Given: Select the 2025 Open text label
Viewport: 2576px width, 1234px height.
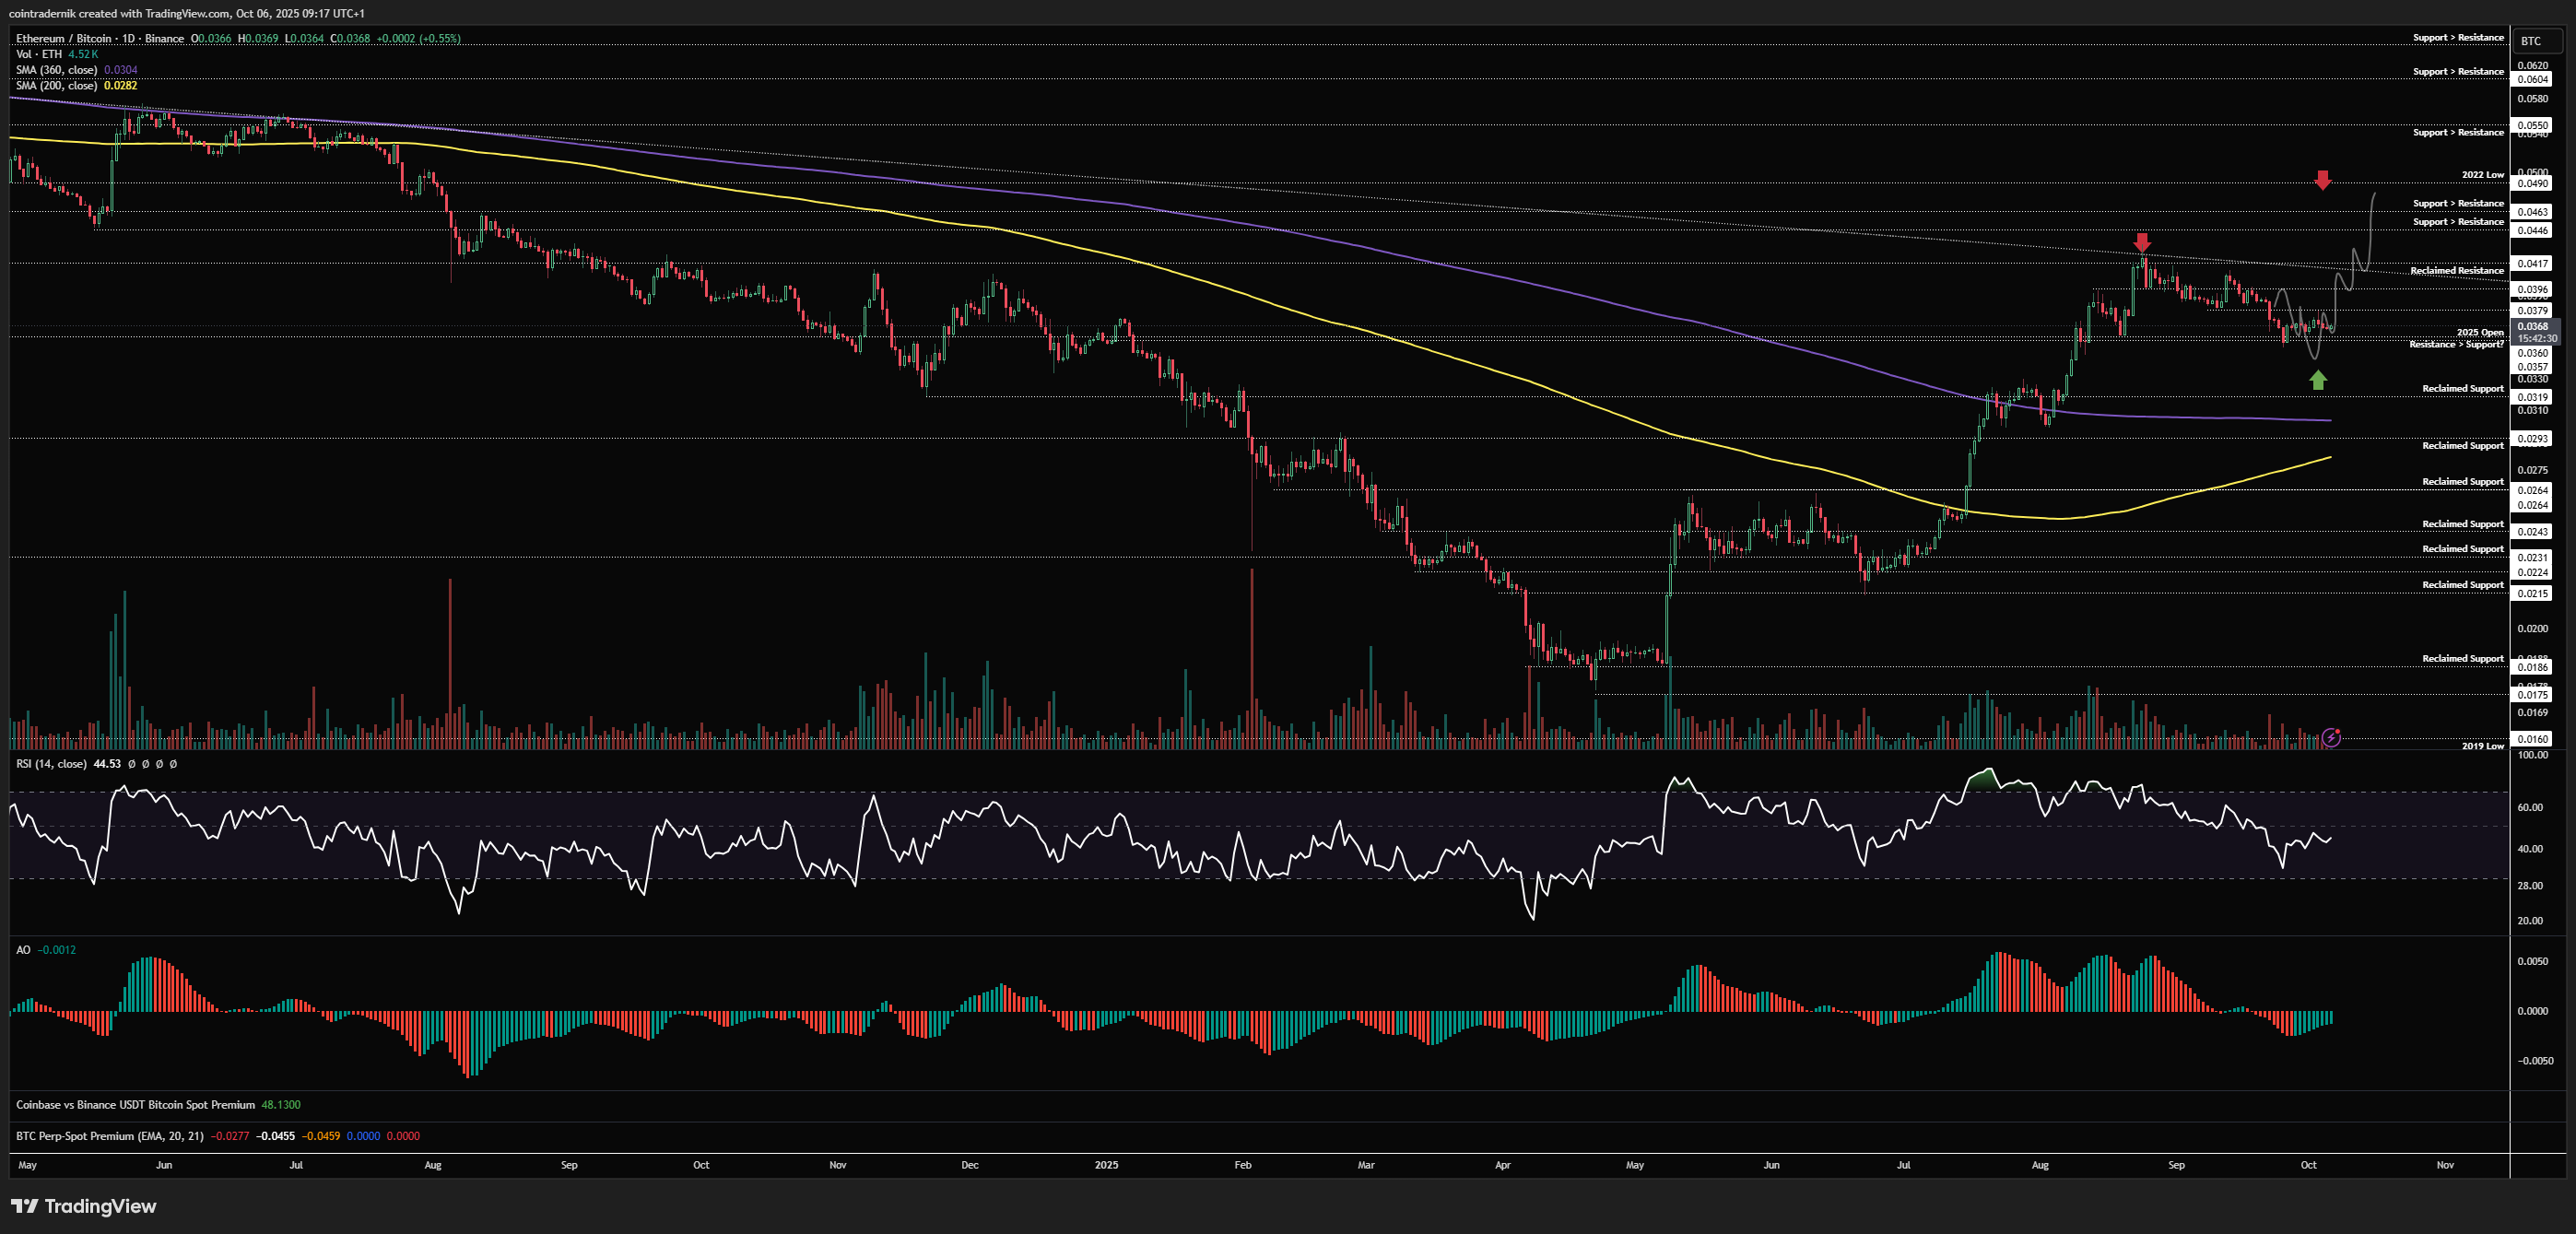Looking at the screenshot, I should (x=2480, y=332).
